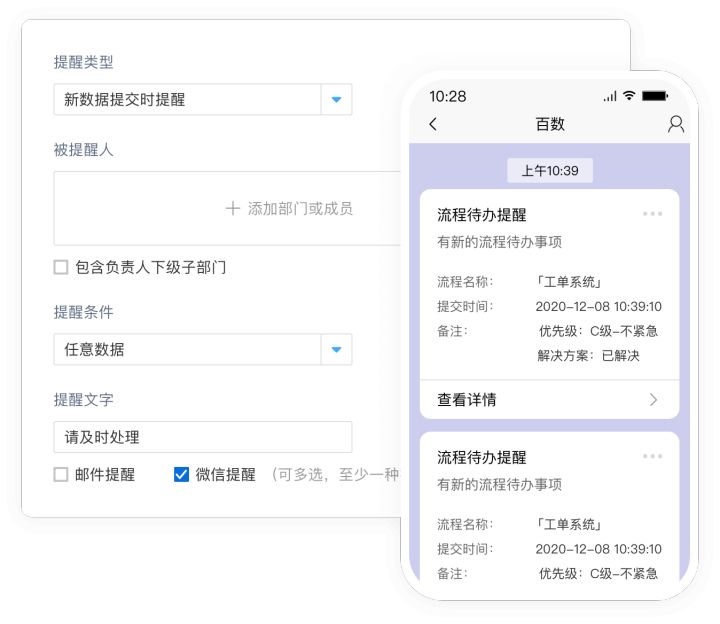This screenshot has width=720, height=624.
Task: Open the first card's three-dot menu
Action: point(652,214)
